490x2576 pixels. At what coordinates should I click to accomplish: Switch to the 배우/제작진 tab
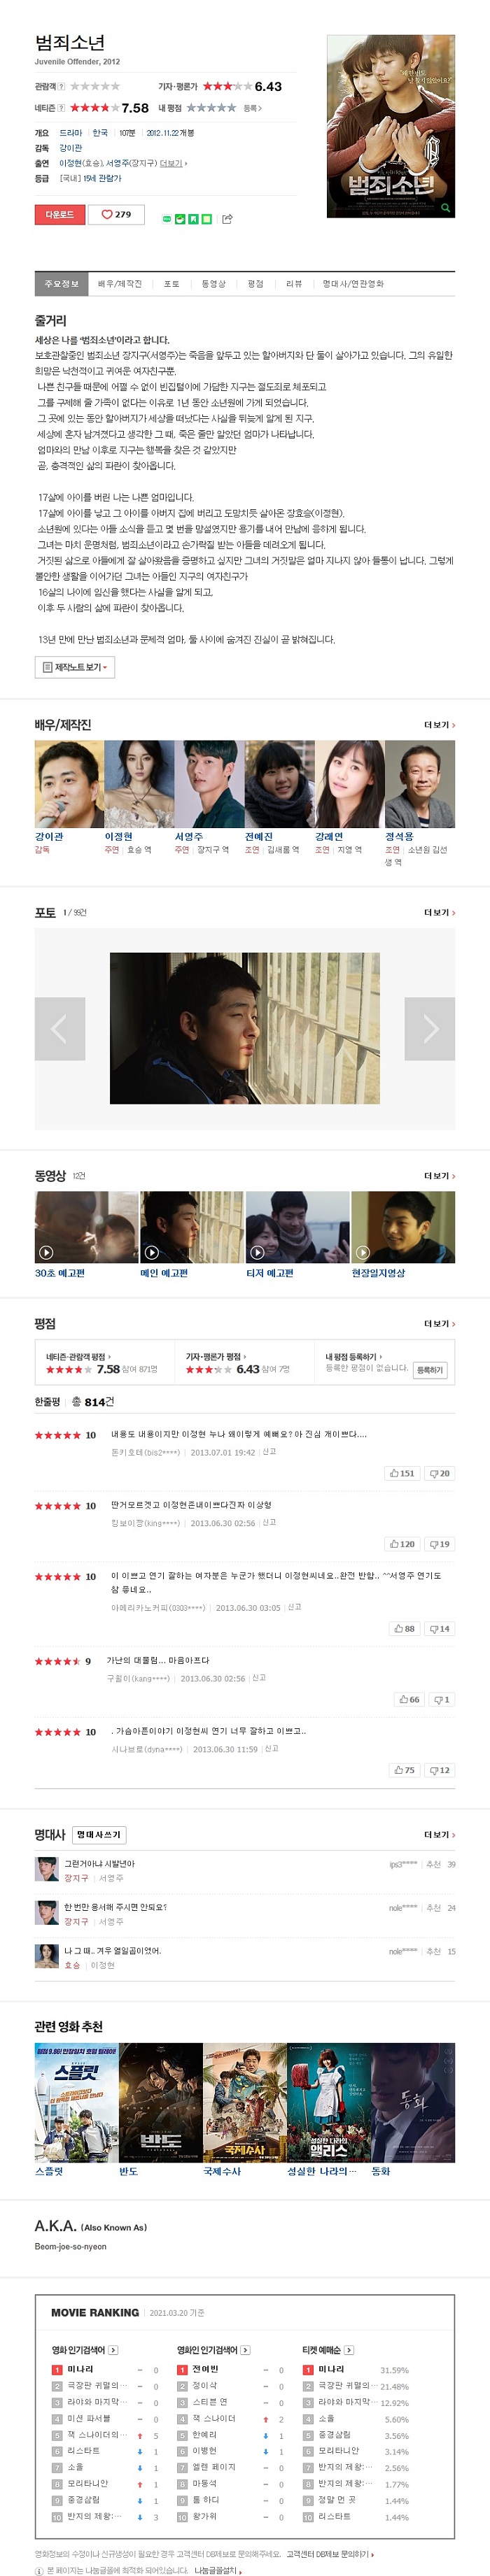(120, 284)
